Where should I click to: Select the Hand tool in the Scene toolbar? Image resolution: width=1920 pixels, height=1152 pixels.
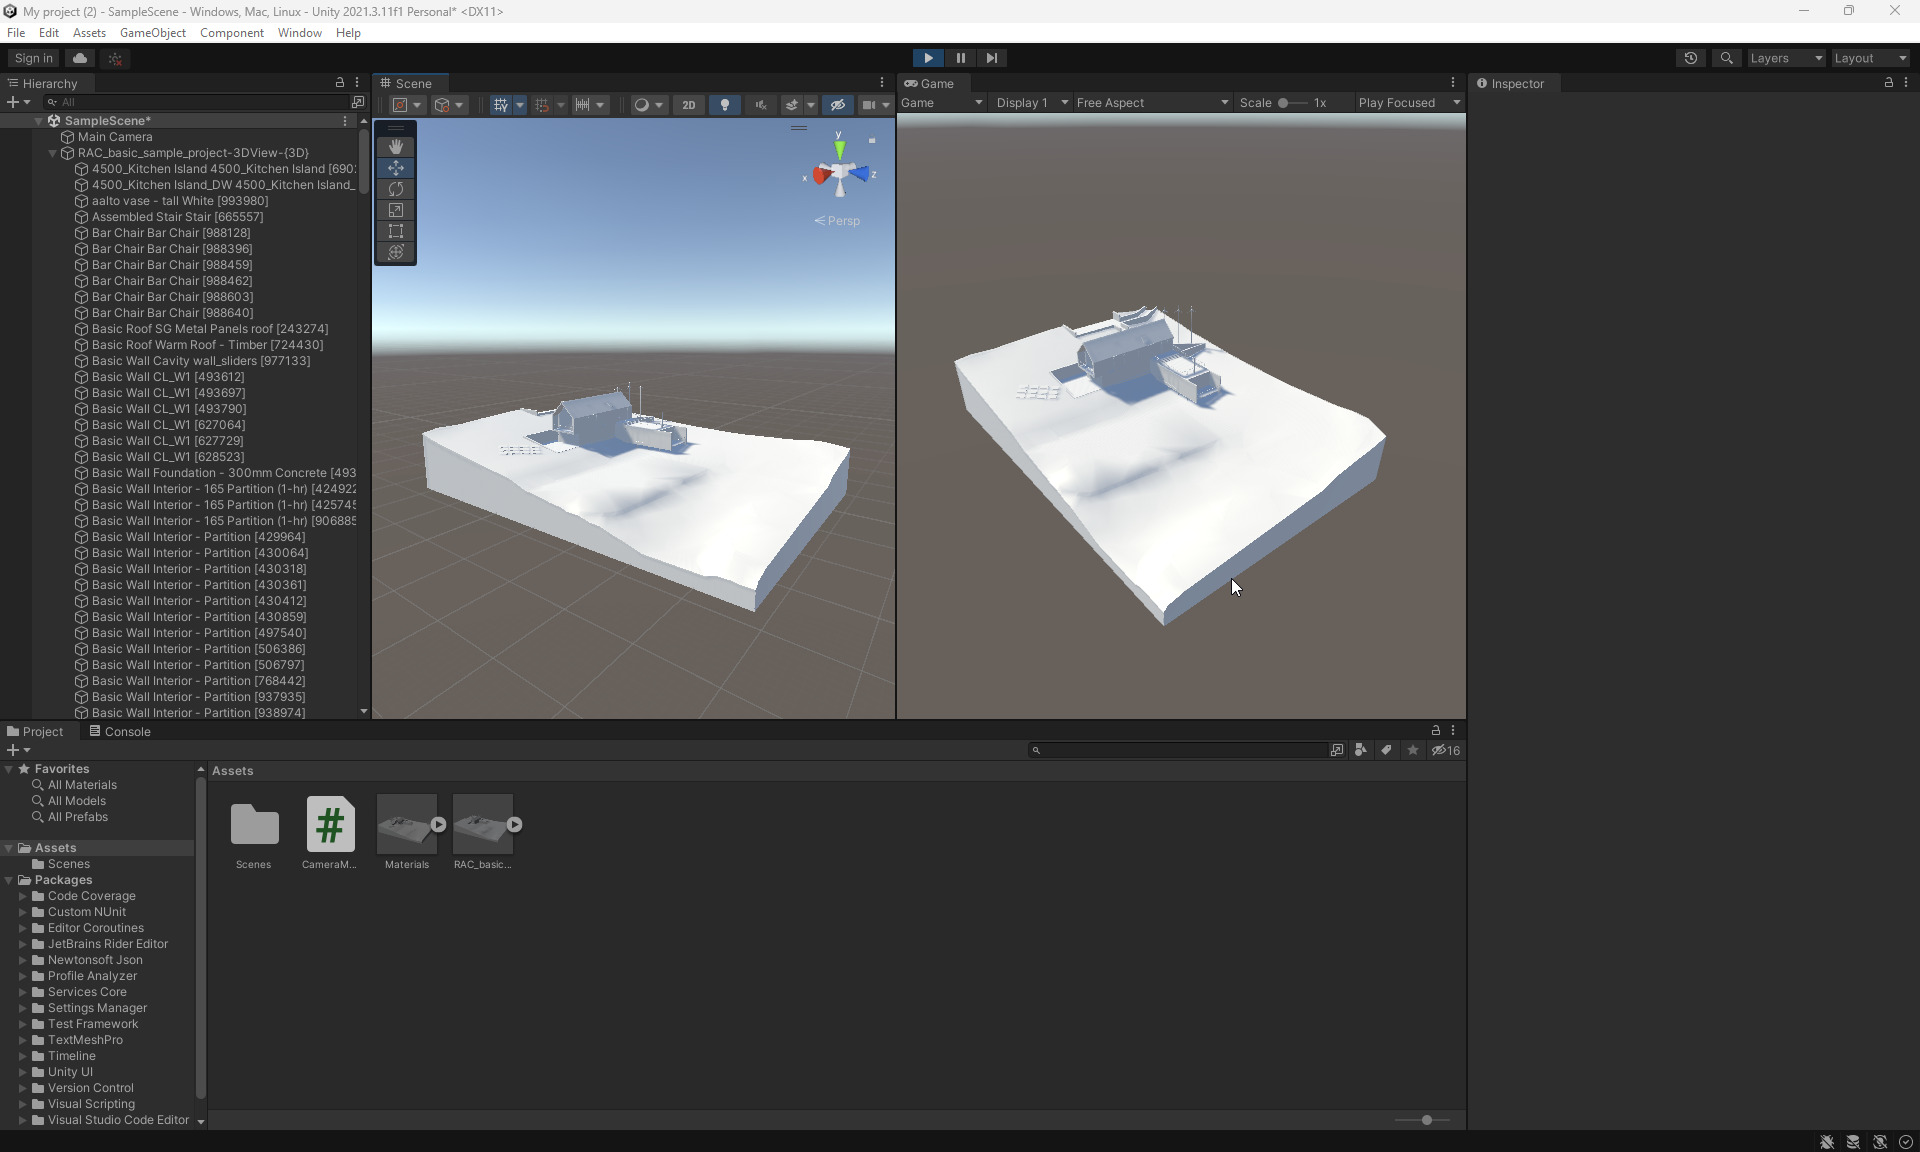pos(395,147)
